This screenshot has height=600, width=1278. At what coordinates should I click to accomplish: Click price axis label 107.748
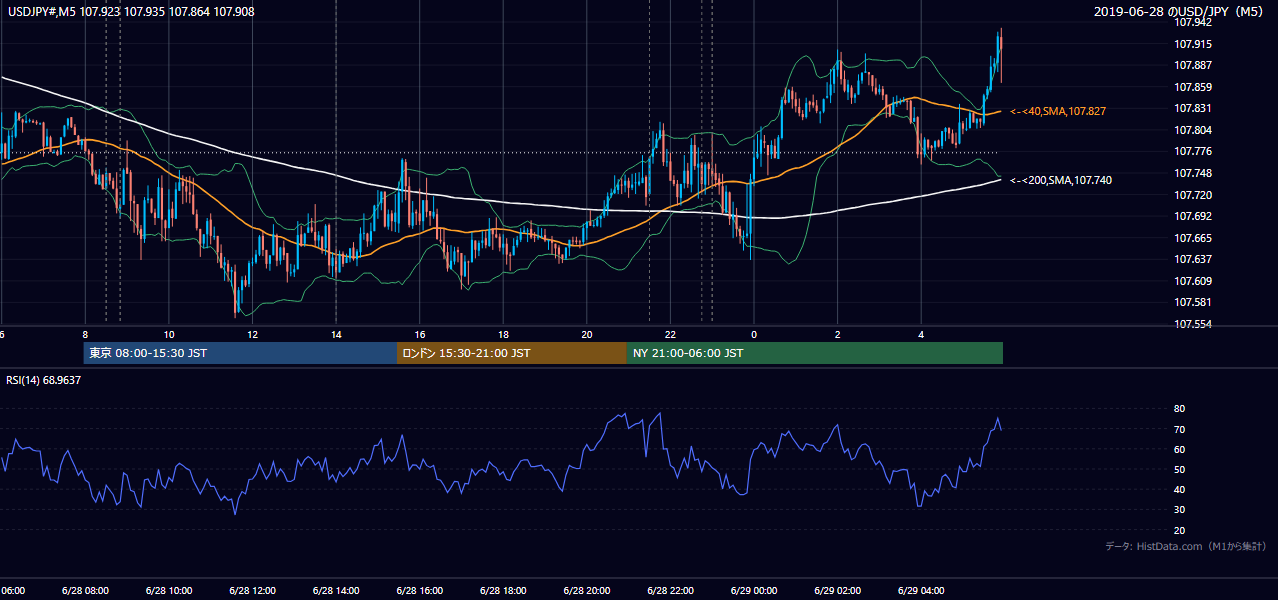[x=1194, y=173]
